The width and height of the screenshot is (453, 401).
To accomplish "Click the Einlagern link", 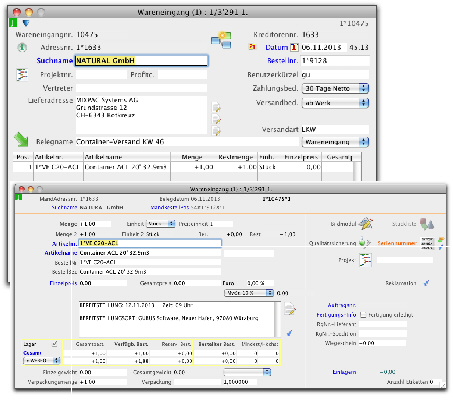I will click(344, 372).
